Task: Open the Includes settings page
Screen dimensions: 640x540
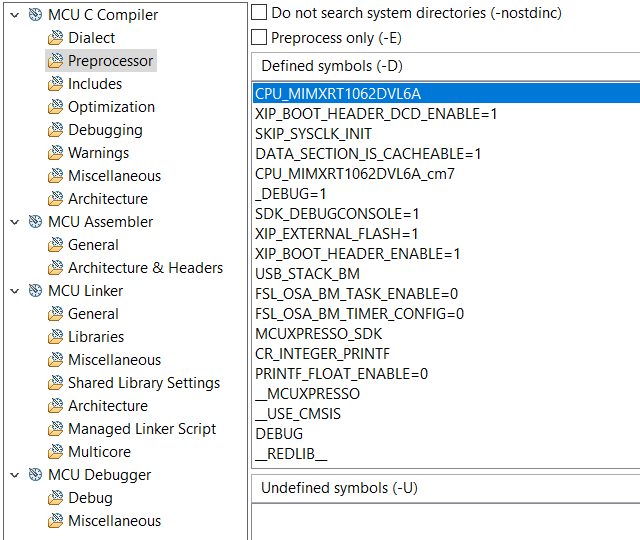Action: 95,84
